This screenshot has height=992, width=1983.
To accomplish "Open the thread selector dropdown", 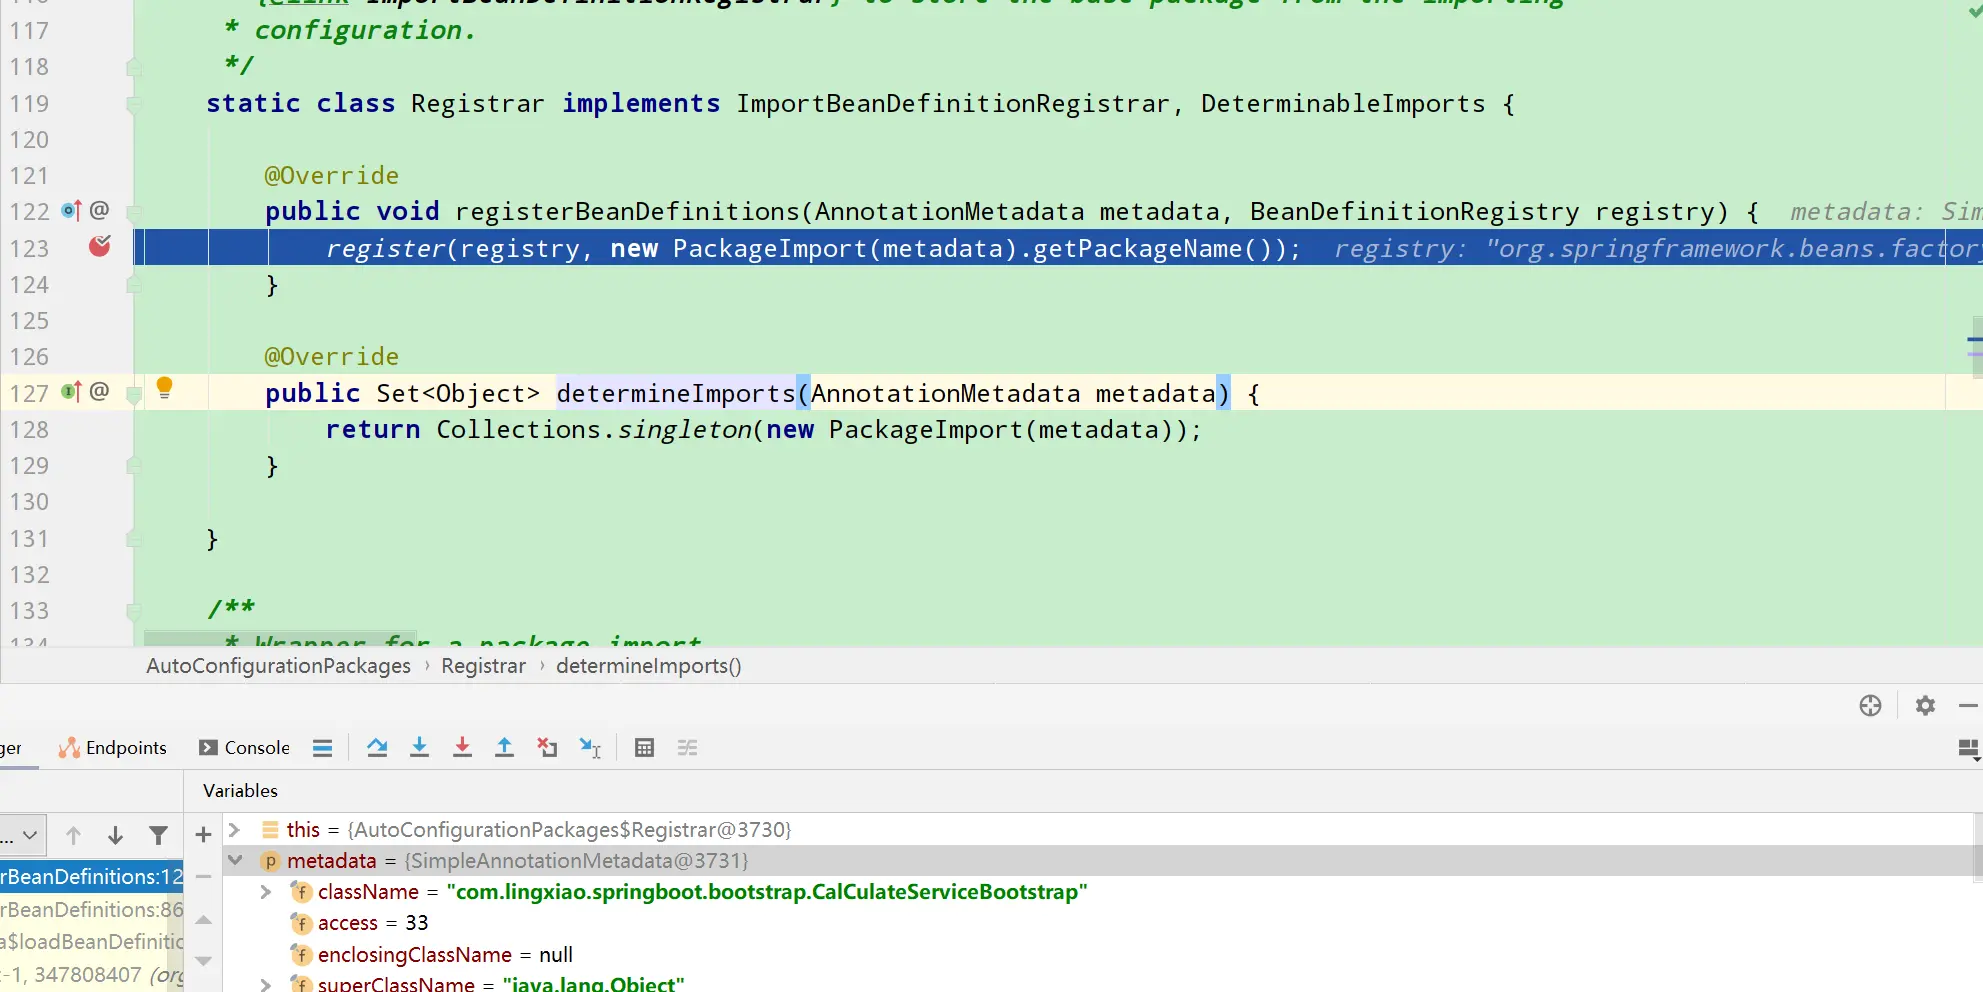I will (23, 835).
